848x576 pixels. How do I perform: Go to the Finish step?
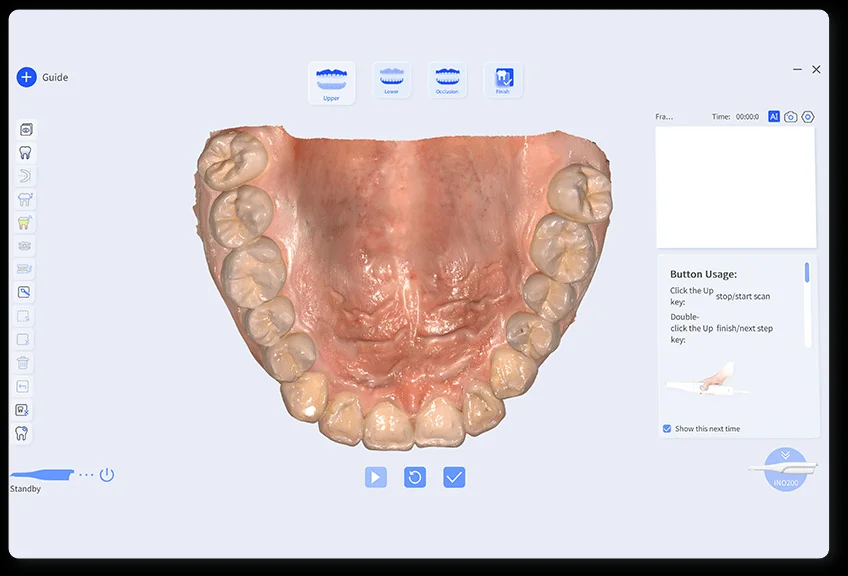(503, 80)
